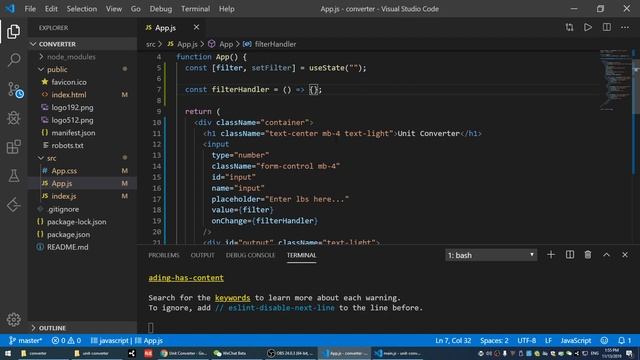Open the Explorer view in activity bar
640x360 pixels.
13,32
